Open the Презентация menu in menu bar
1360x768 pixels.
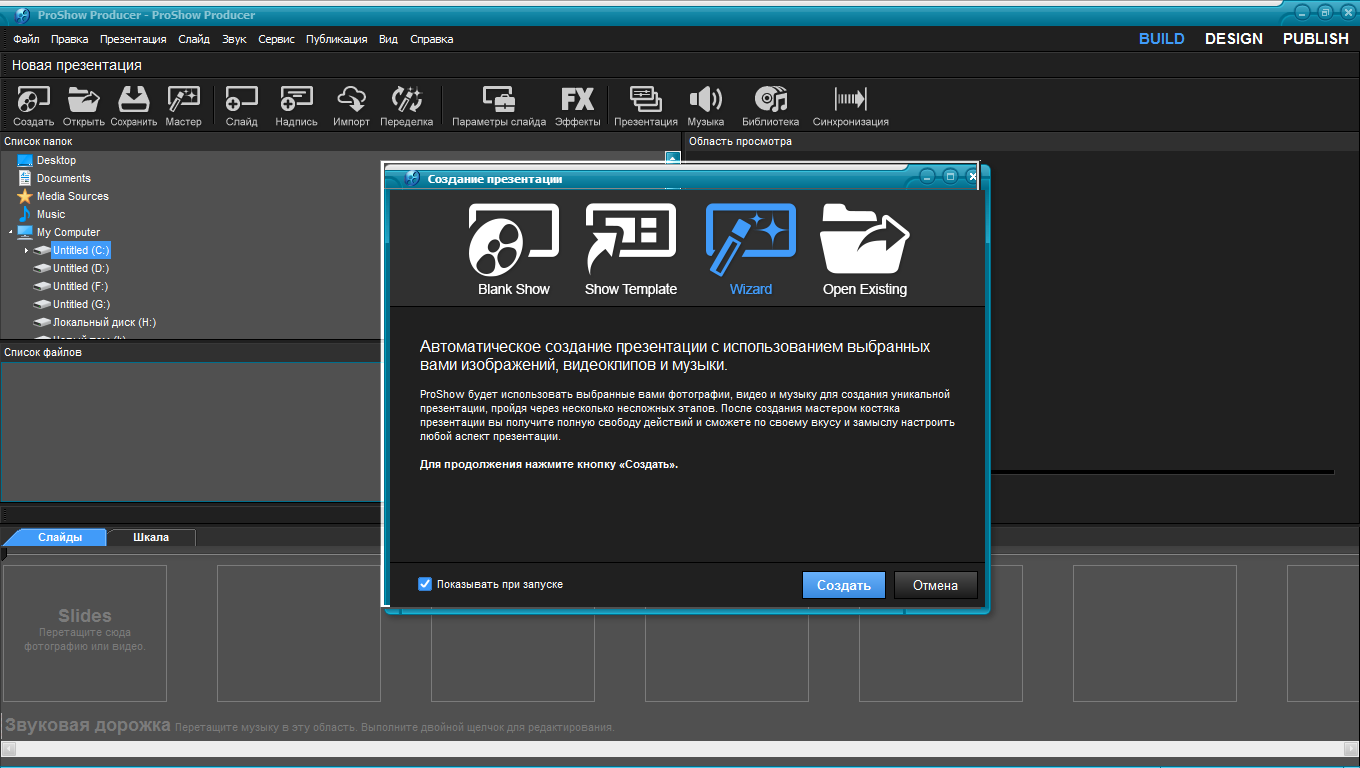133,39
